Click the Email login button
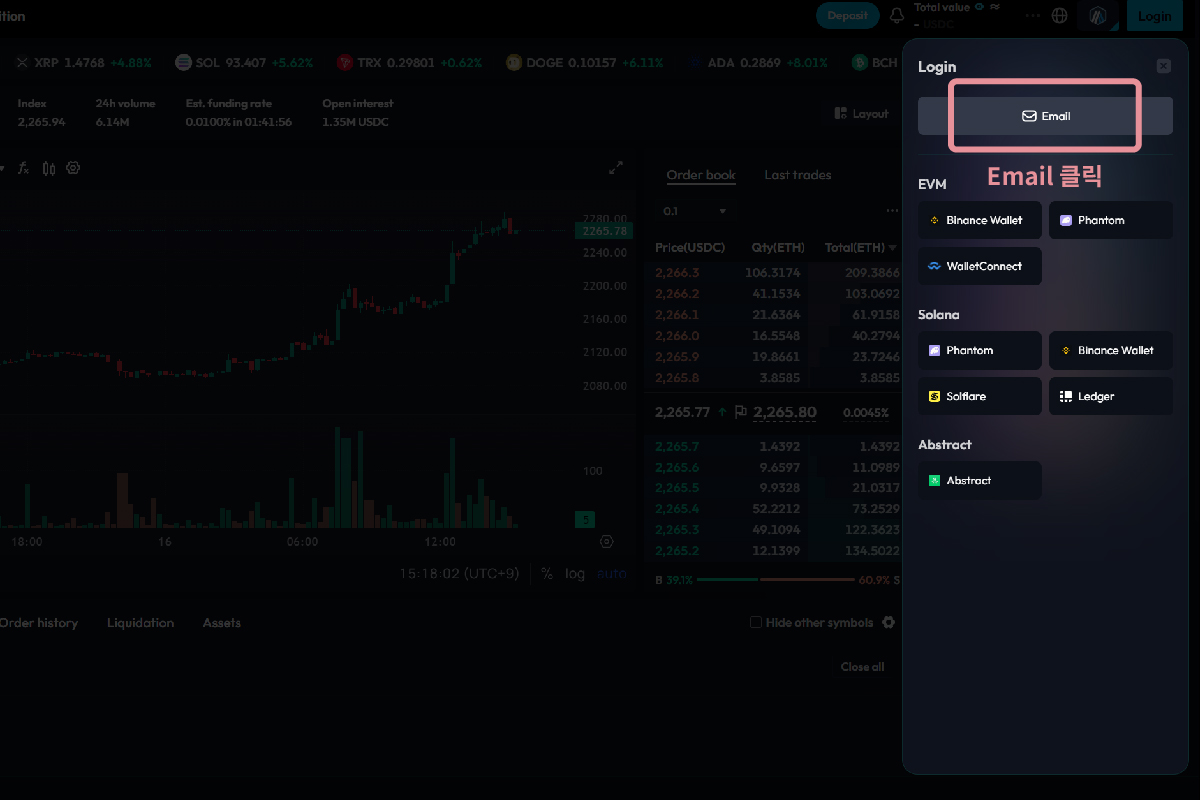 tap(1045, 116)
